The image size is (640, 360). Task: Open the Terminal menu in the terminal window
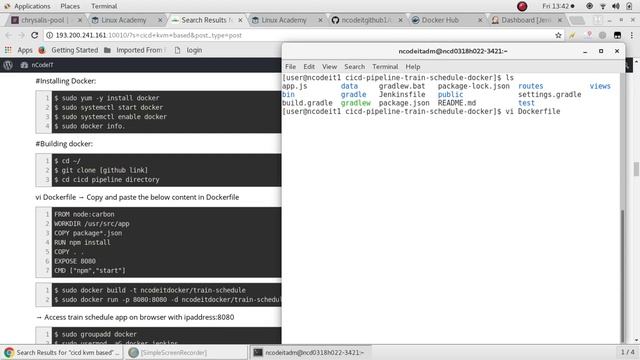tap(385, 67)
